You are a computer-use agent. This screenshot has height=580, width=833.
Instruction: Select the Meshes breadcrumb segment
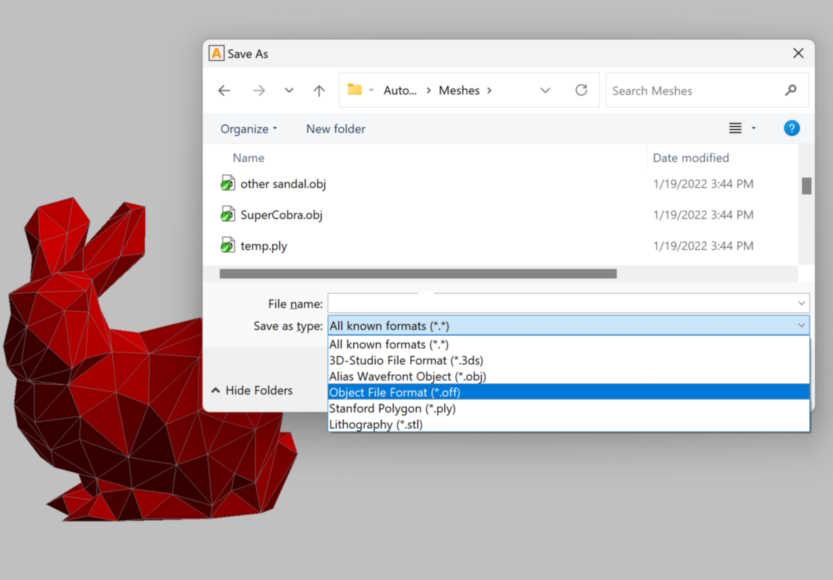pyautogui.click(x=459, y=91)
